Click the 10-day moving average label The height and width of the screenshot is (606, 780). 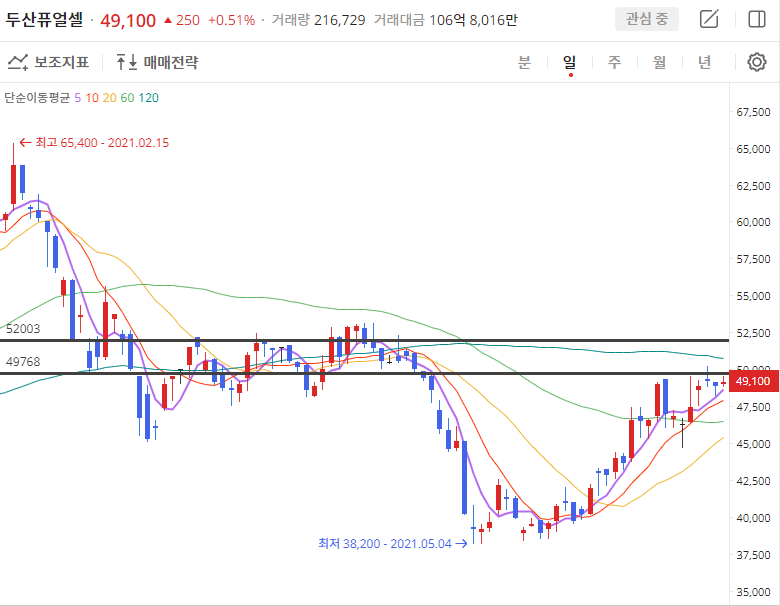pos(92,98)
